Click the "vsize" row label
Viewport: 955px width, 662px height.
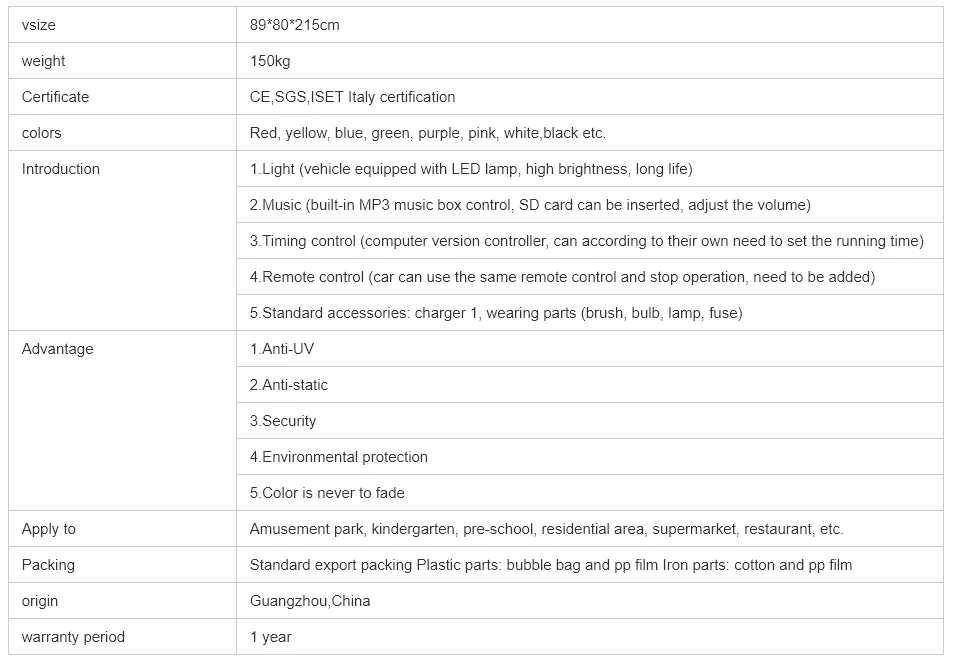(x=39, y=25)
